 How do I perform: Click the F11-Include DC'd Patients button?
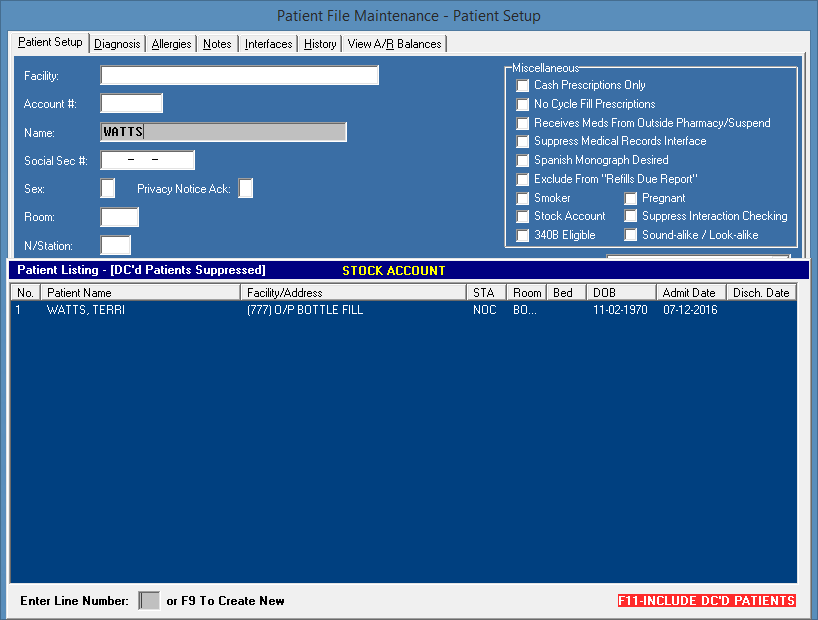point(706,601)
